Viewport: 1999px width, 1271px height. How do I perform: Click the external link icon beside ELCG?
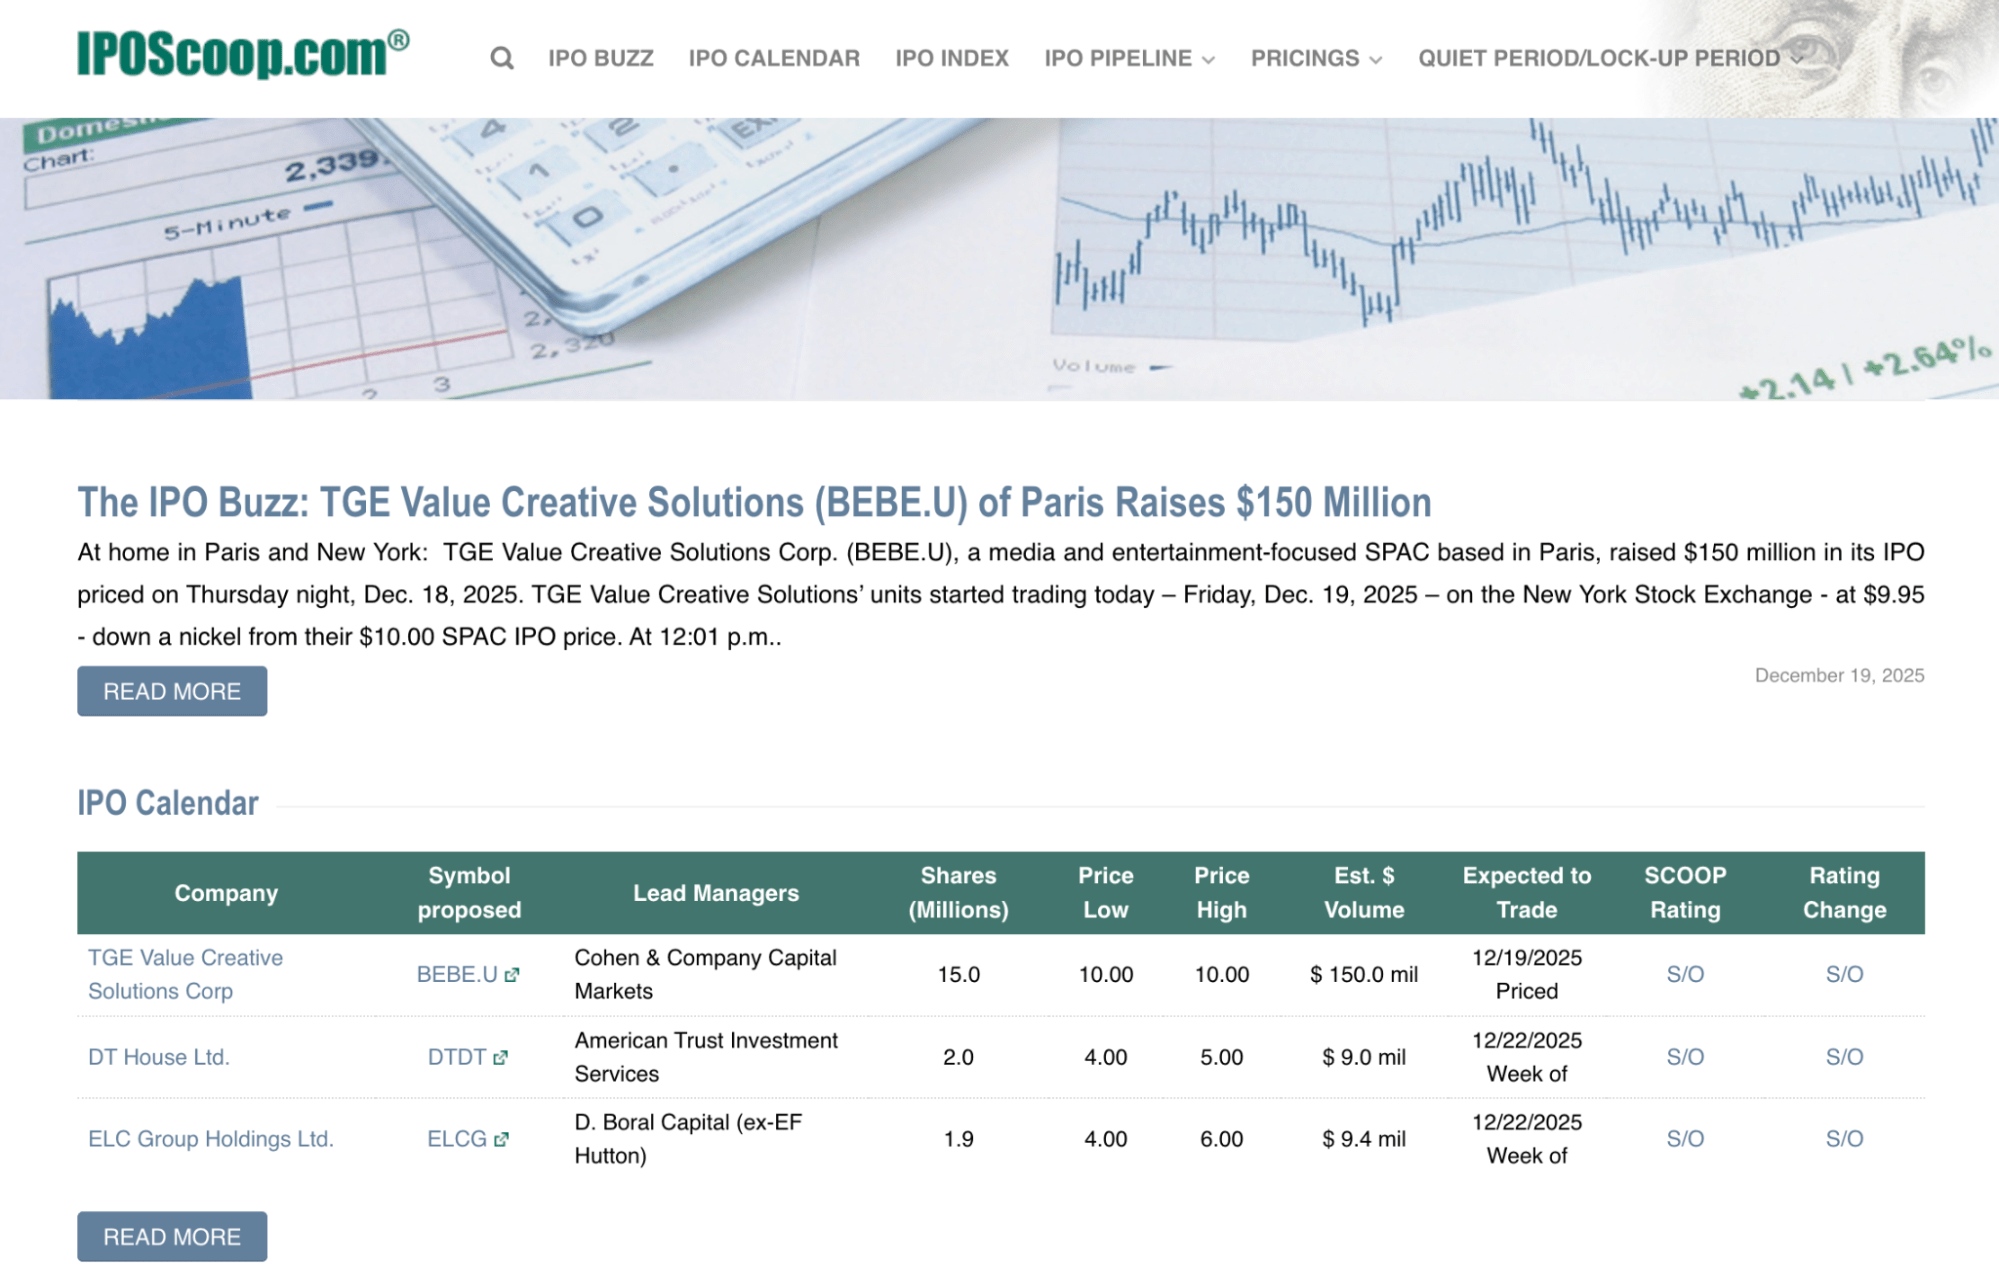502,1139
